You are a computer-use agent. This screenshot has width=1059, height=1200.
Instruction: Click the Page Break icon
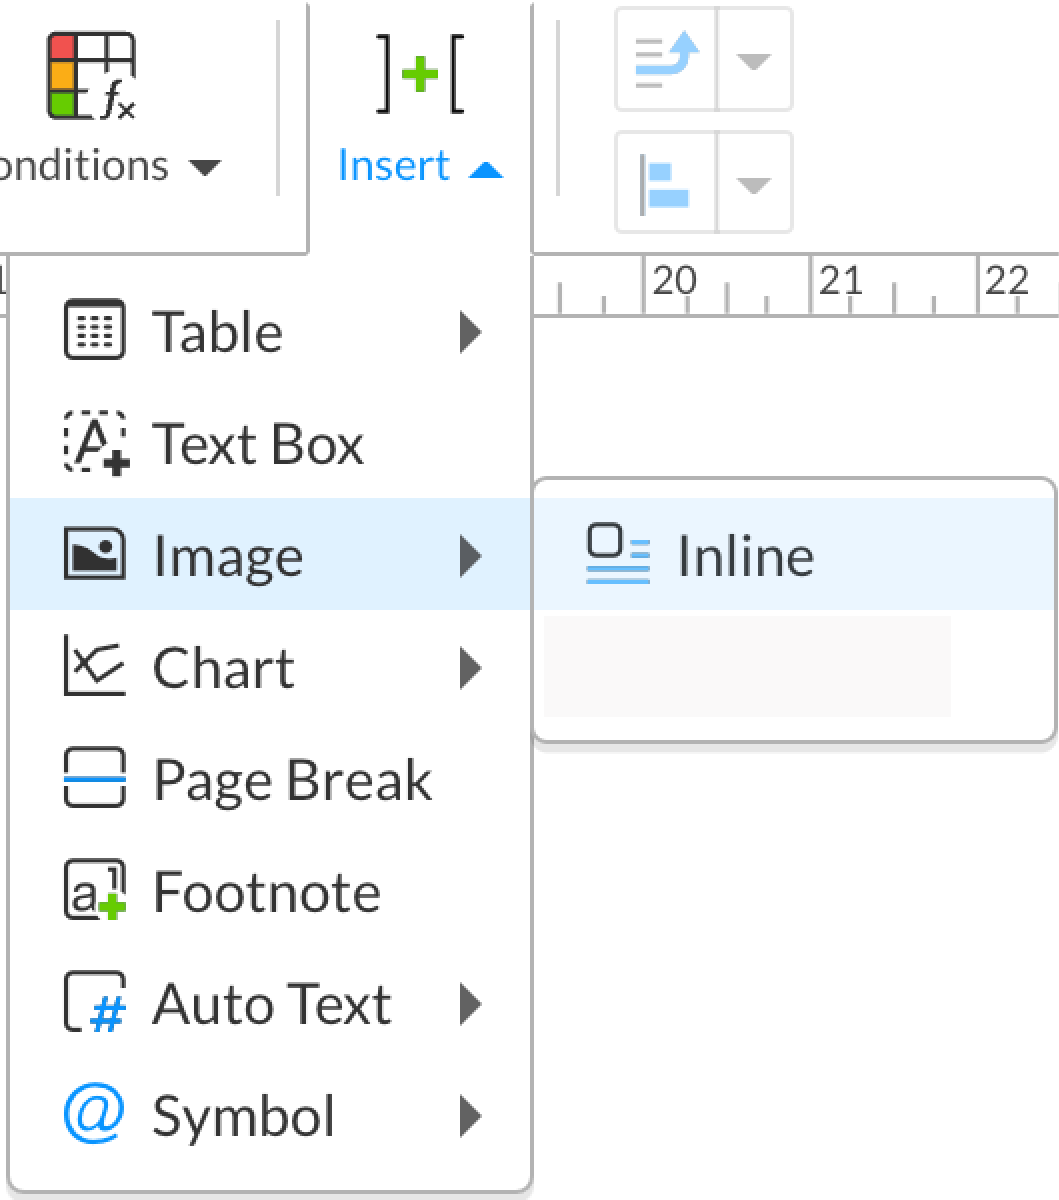(94, 778)
